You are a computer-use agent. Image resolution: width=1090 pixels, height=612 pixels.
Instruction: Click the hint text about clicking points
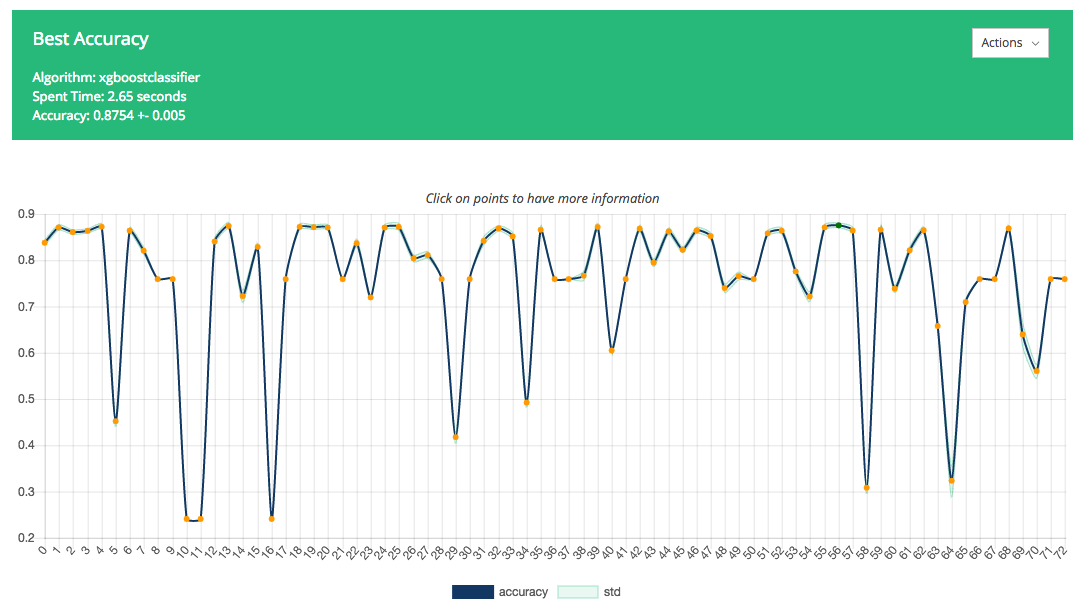[x=545, y=198]
